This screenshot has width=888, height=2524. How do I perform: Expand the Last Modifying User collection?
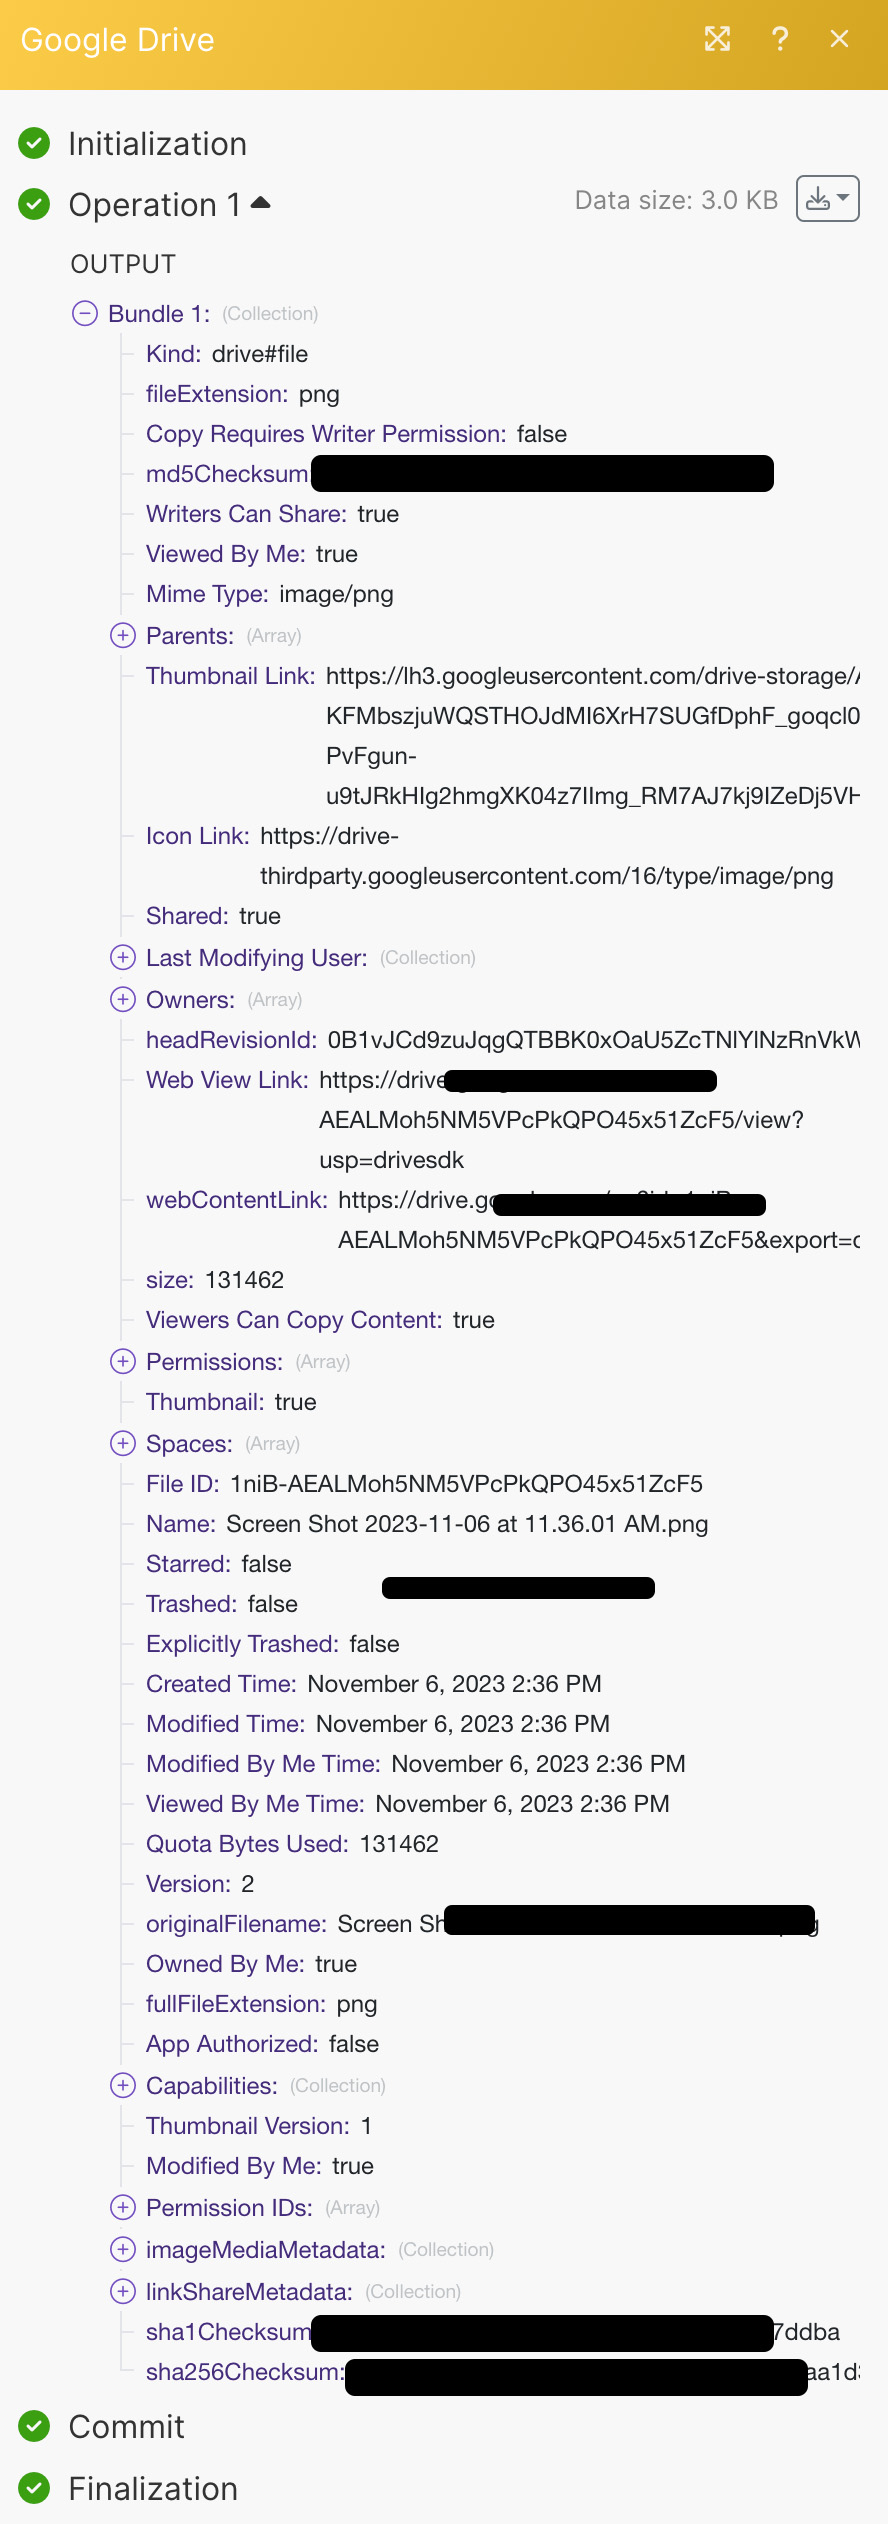click(x=123, y=958)
